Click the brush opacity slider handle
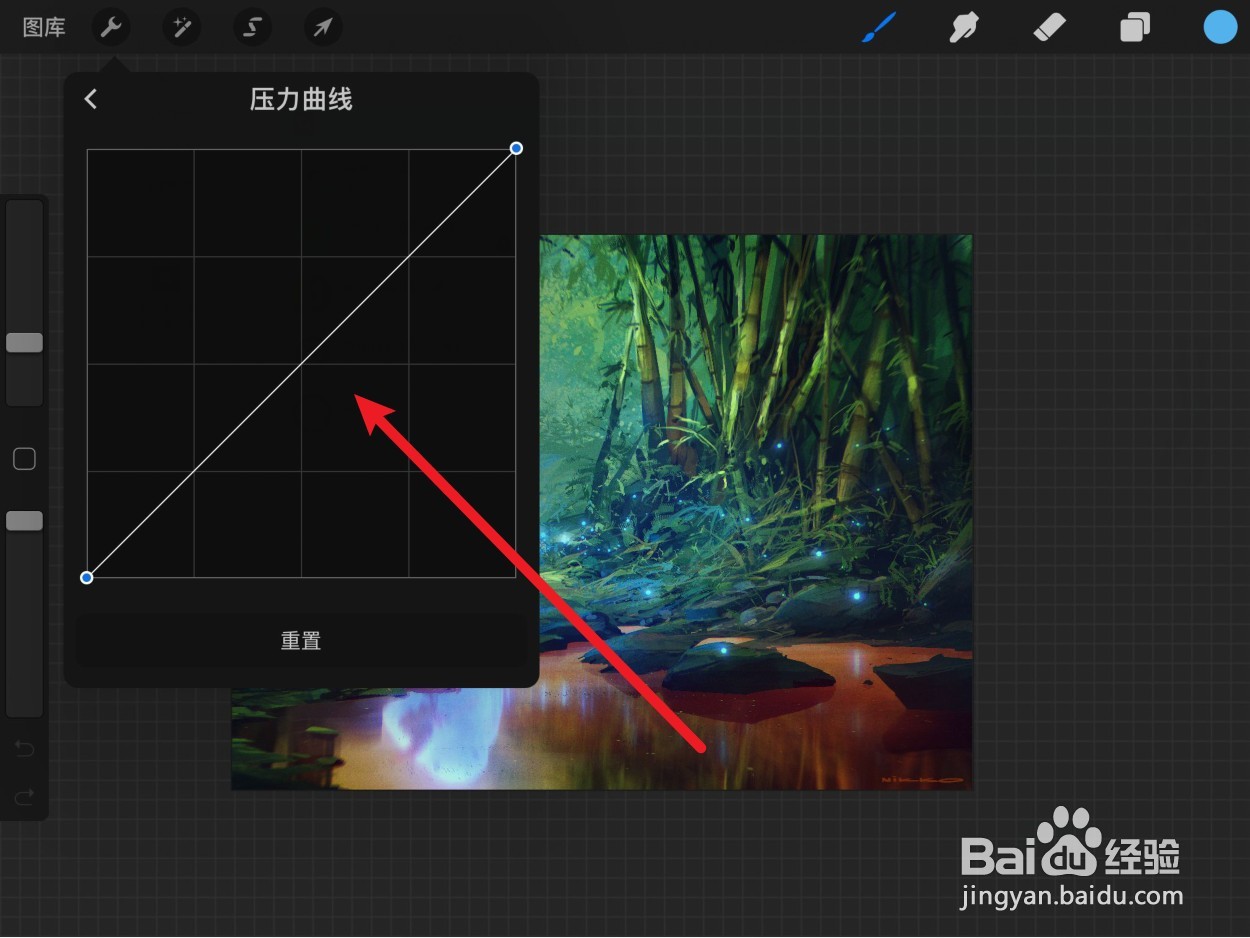Viewport: 1250px width, 938px height. (24, 520)
